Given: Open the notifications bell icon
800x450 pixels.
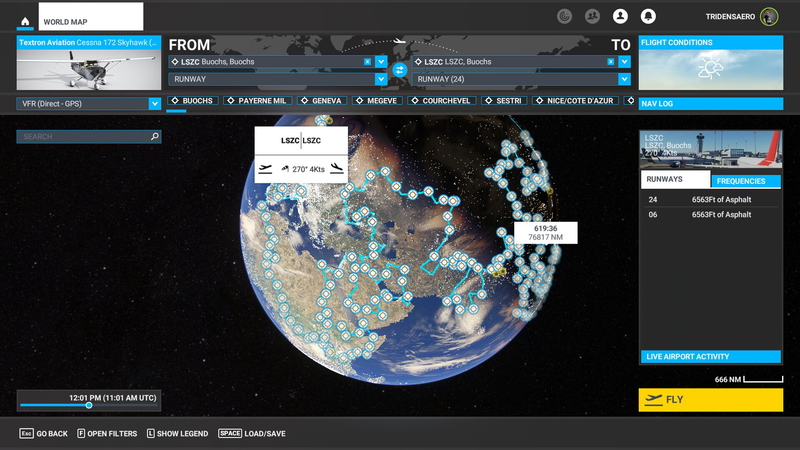Looking at the screenshot, I should tap(648, 16).
